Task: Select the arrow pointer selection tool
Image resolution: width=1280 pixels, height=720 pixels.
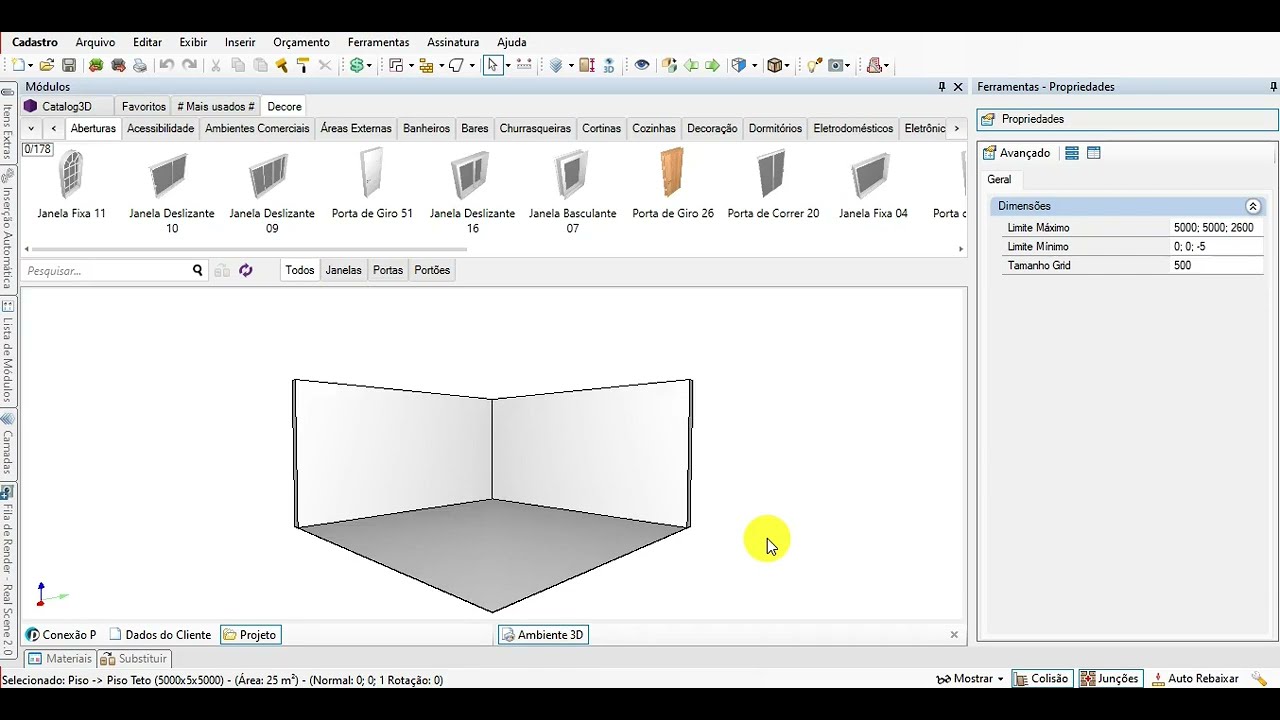Action: click(492, 65)
